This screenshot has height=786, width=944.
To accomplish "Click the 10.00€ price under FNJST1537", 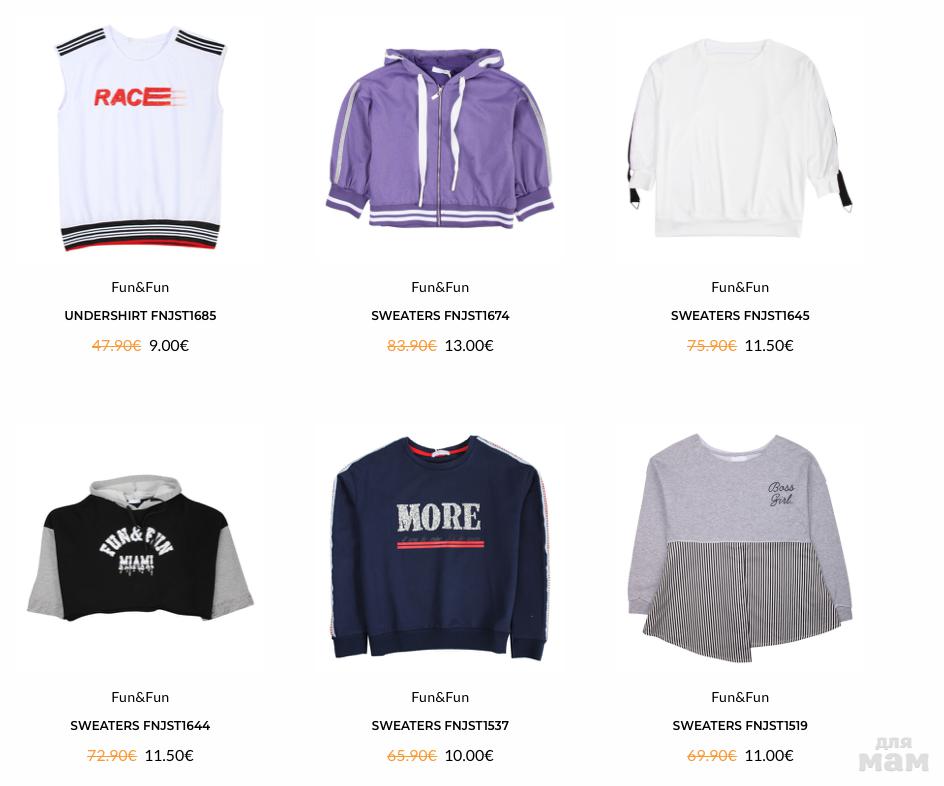I will tap(469, 755).
